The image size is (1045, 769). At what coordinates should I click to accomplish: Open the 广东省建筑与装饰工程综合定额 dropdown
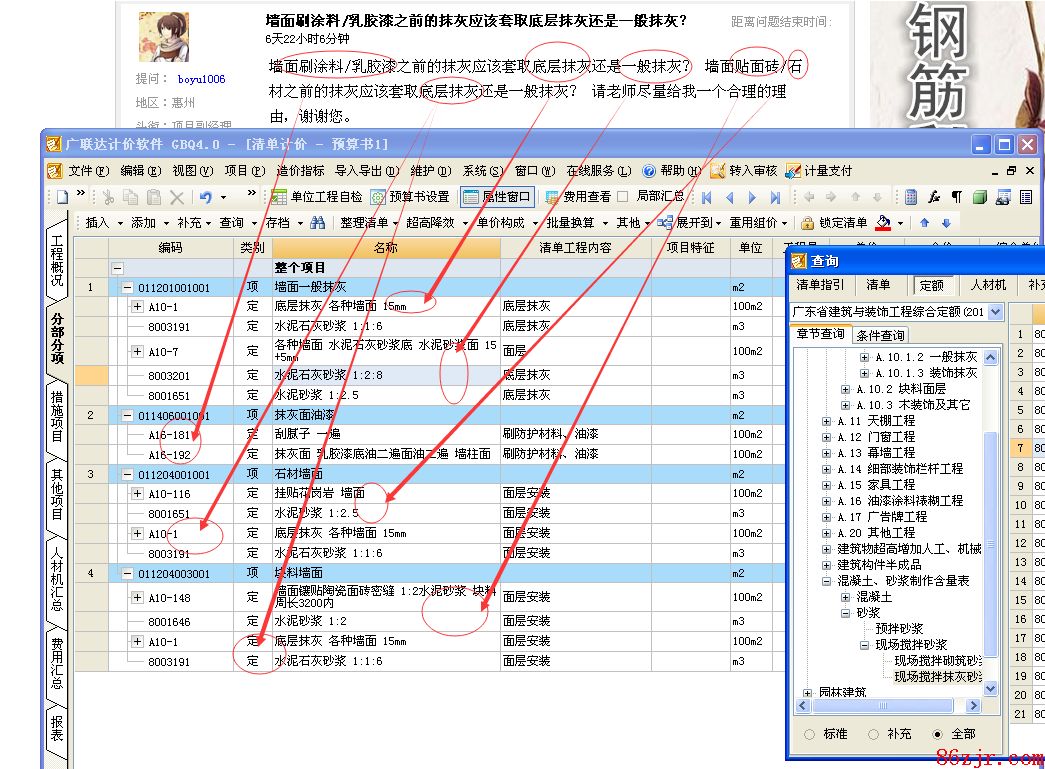click(994, 312)
